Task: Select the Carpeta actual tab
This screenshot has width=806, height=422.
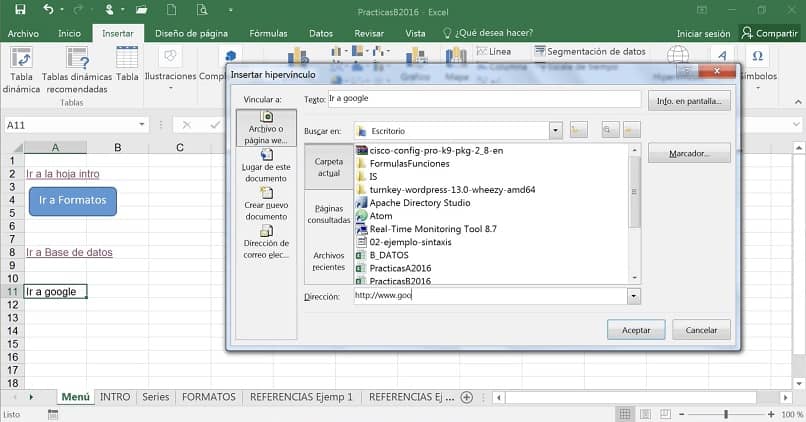Action: (x=329, y=167)
